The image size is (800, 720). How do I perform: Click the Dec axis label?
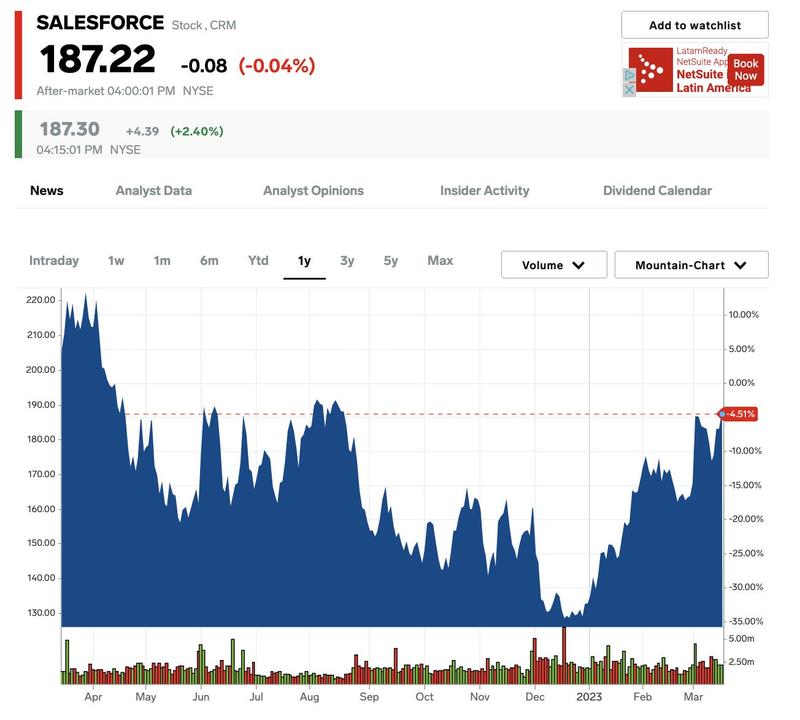tap(535, 697)
